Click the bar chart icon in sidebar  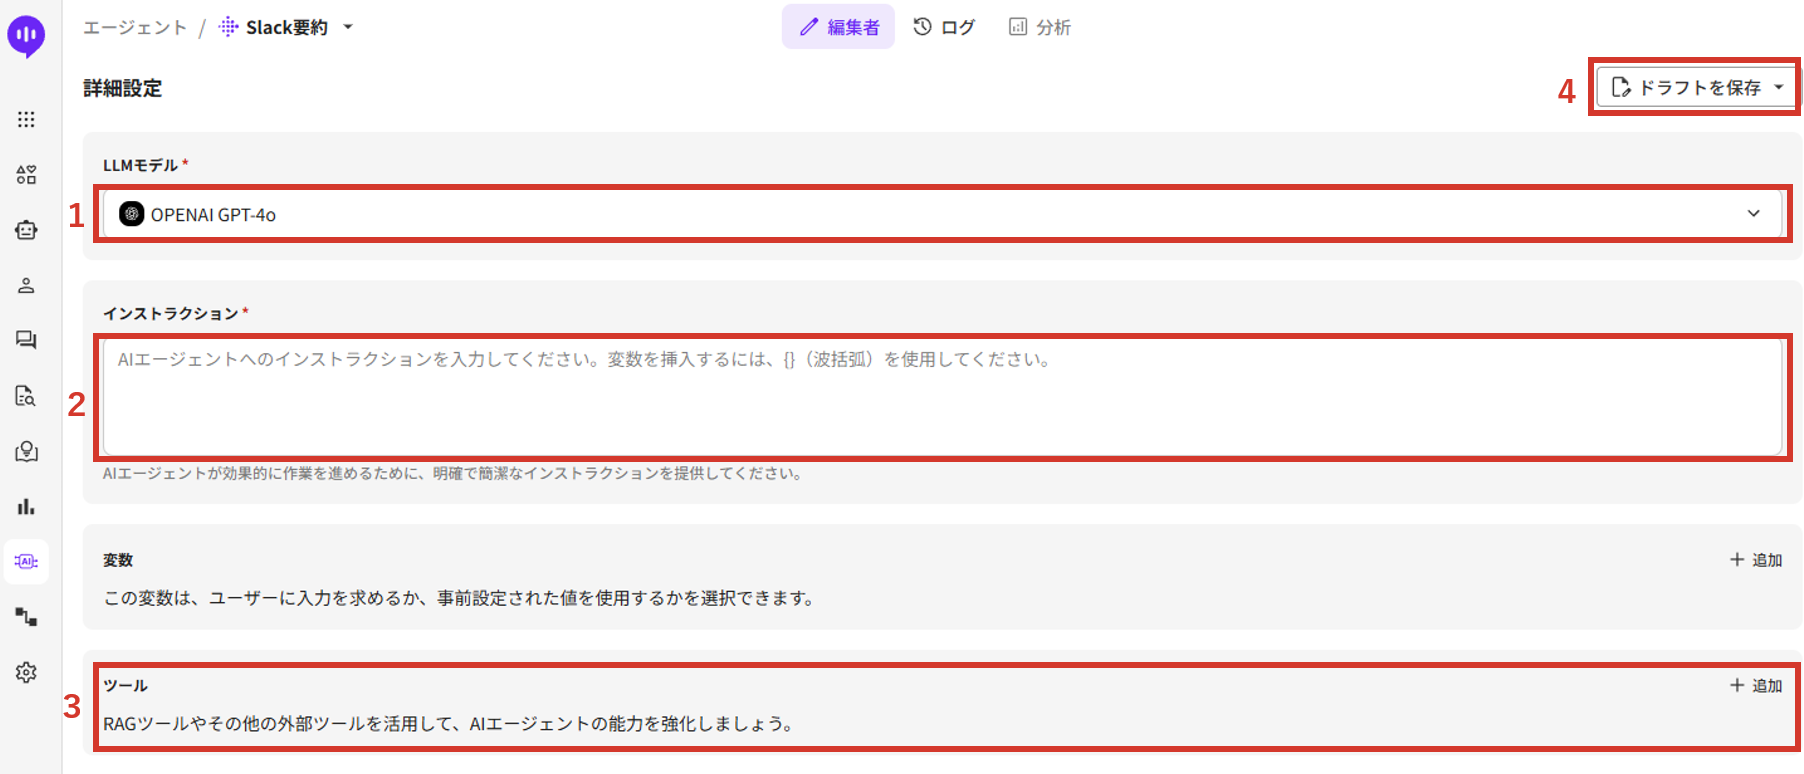pyautogui.click(x=26, y=507)
